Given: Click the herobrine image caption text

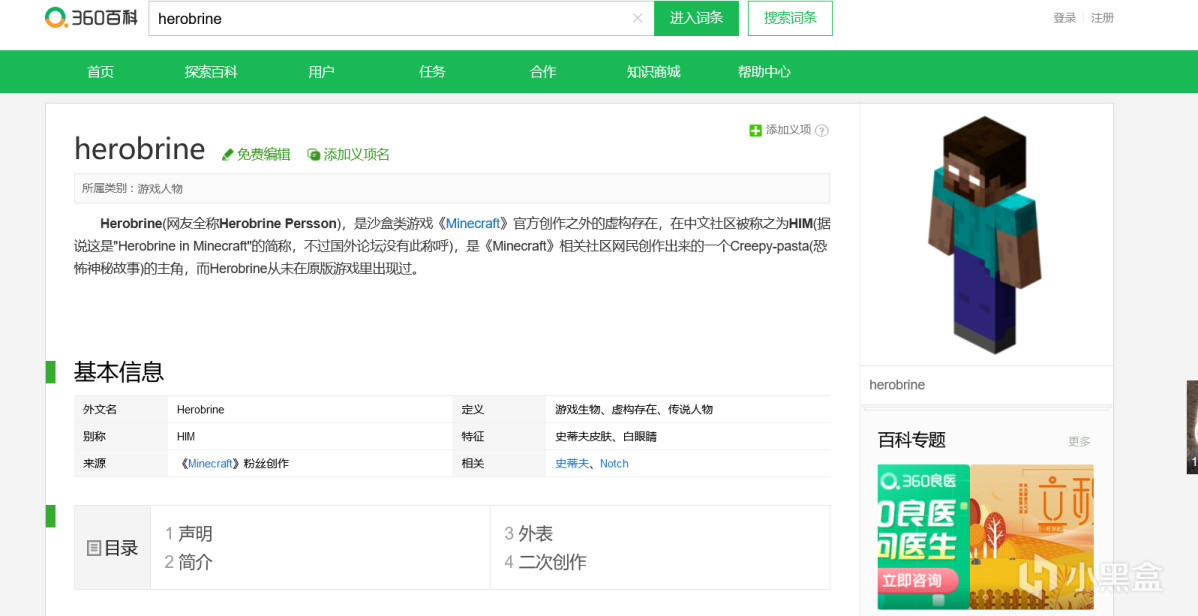Looking at the screenshot, I should (897, 385).
